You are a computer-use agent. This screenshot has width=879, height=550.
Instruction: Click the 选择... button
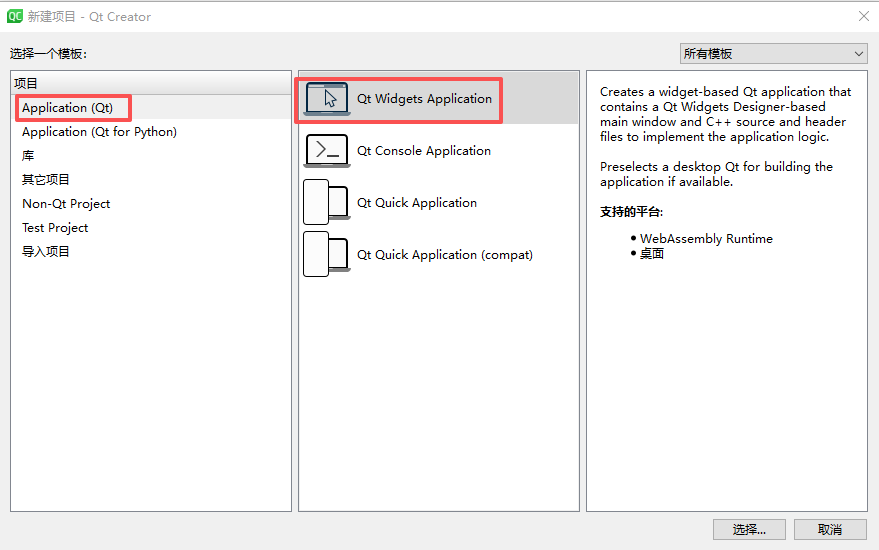[749, 529]
